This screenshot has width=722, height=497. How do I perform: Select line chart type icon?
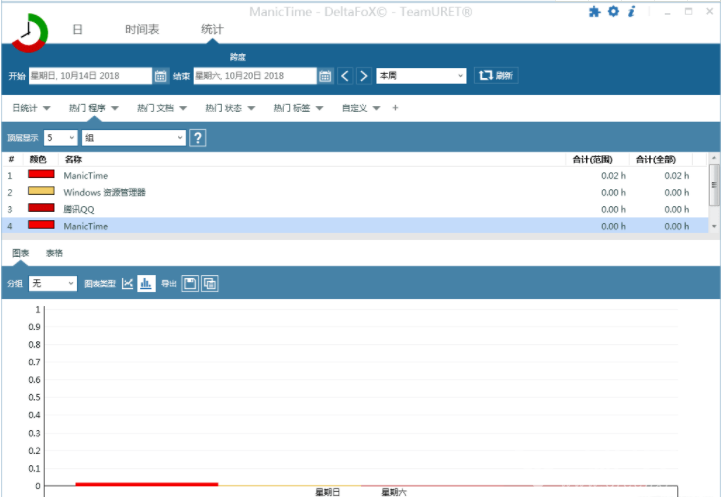[128, 283]
